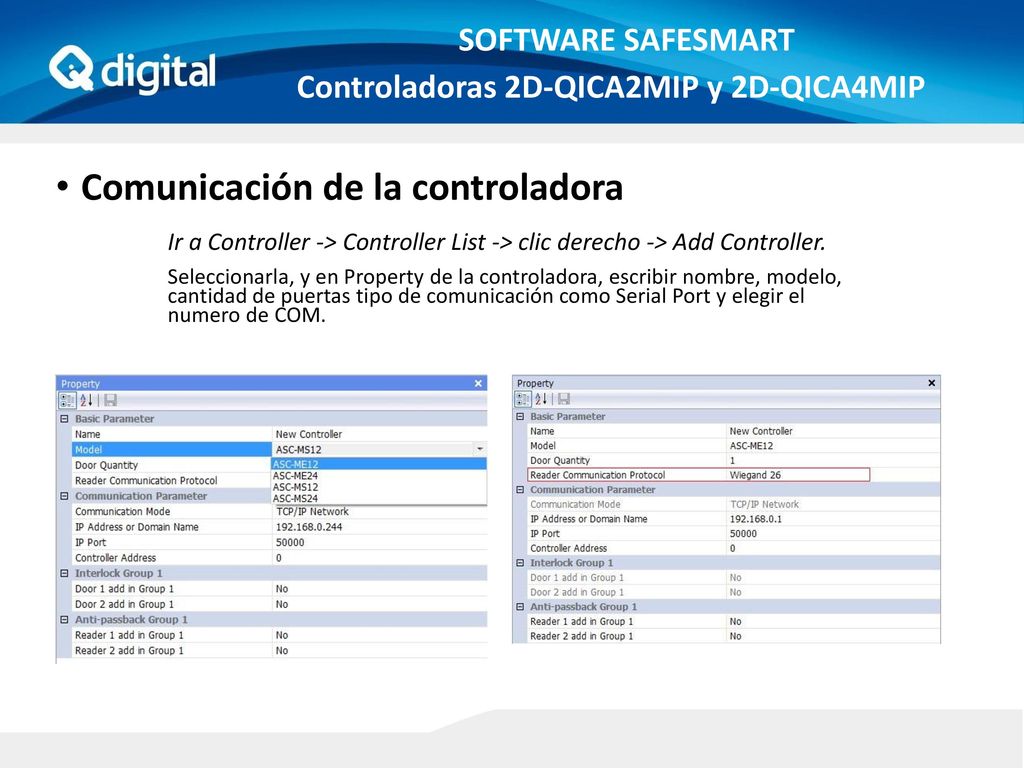Screen dimensions: 1024x768
Task: Collapse Basic Parameter group in left panel
Action: [65, 419]
